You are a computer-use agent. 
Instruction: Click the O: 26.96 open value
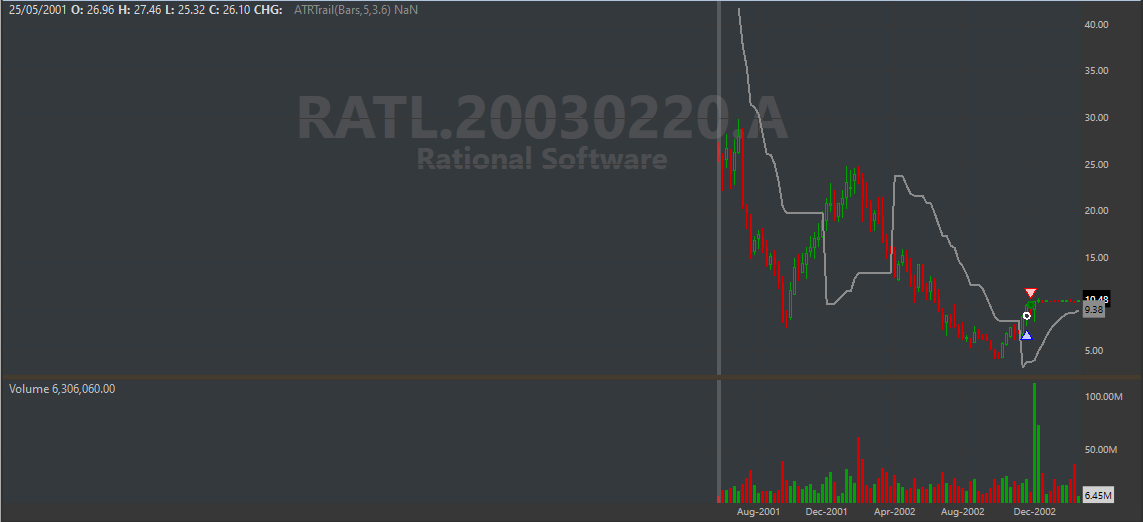click(95, 10)
